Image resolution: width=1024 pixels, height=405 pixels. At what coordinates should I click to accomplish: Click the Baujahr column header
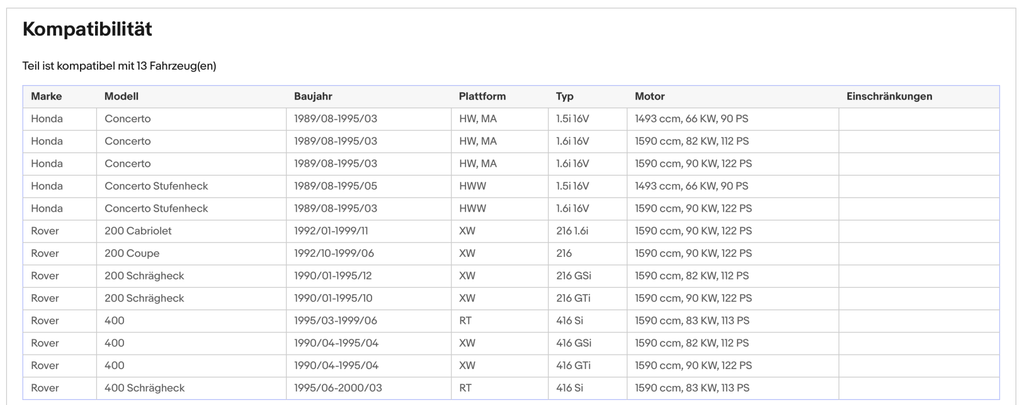[x=313, y=97]
